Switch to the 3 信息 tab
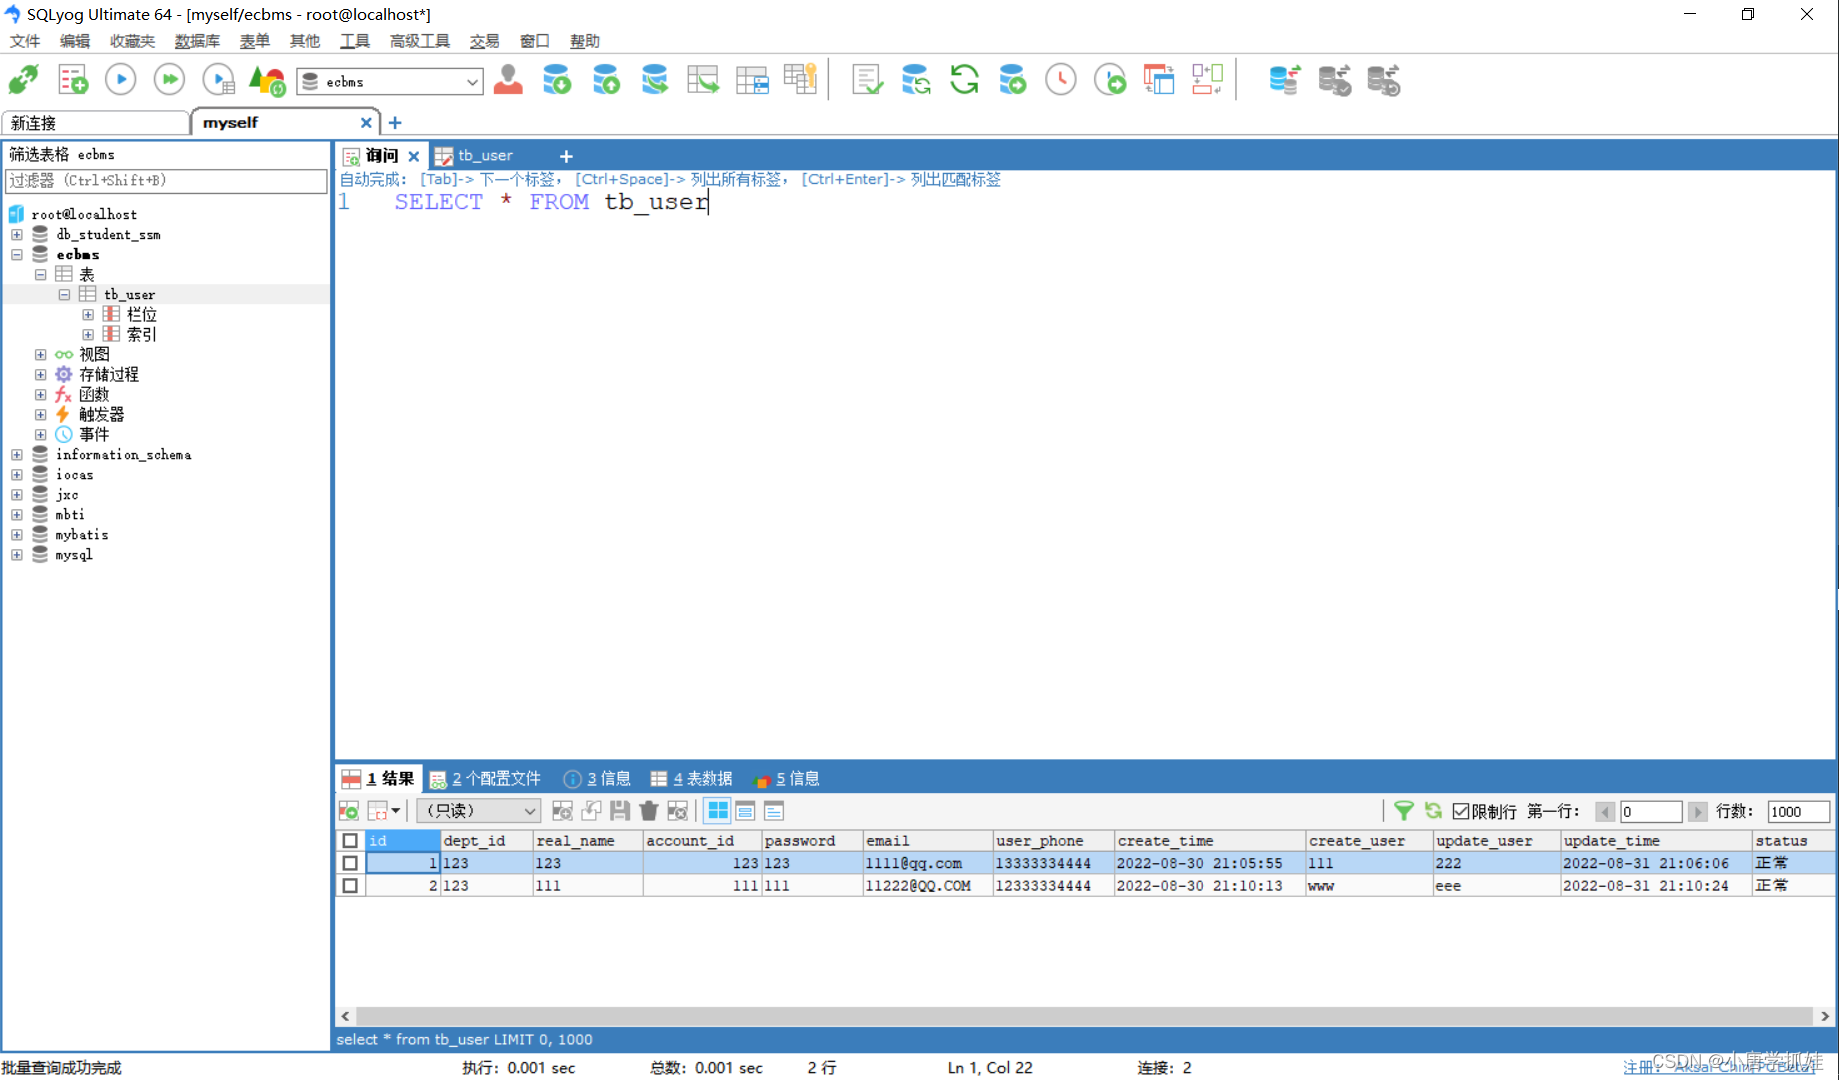The width and height of the screenshot is (1839, 1080). (x=598, y=779)
